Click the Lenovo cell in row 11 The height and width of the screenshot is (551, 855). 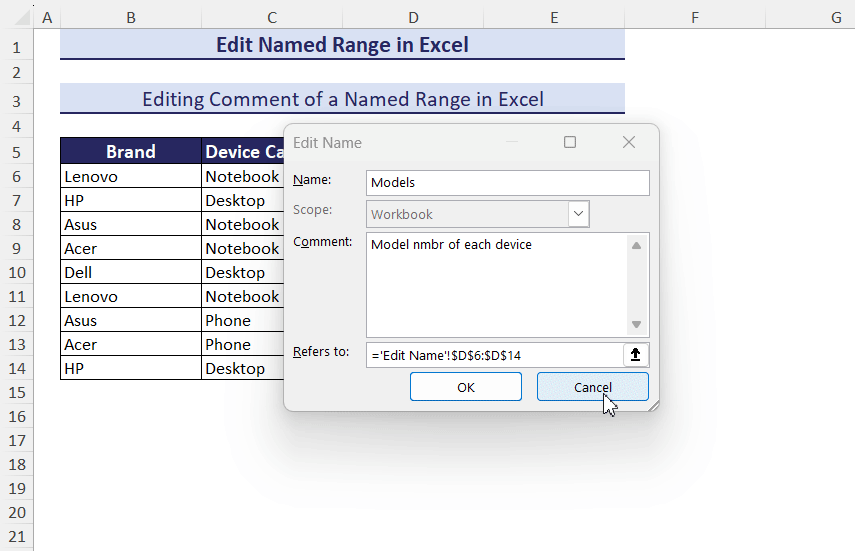click(x=131, y=296)
